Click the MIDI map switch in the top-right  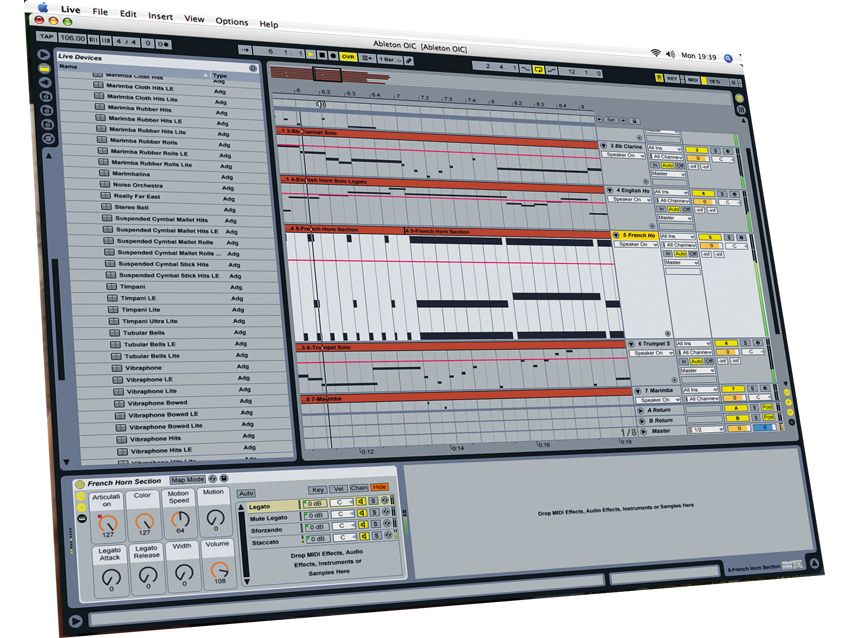694,80
